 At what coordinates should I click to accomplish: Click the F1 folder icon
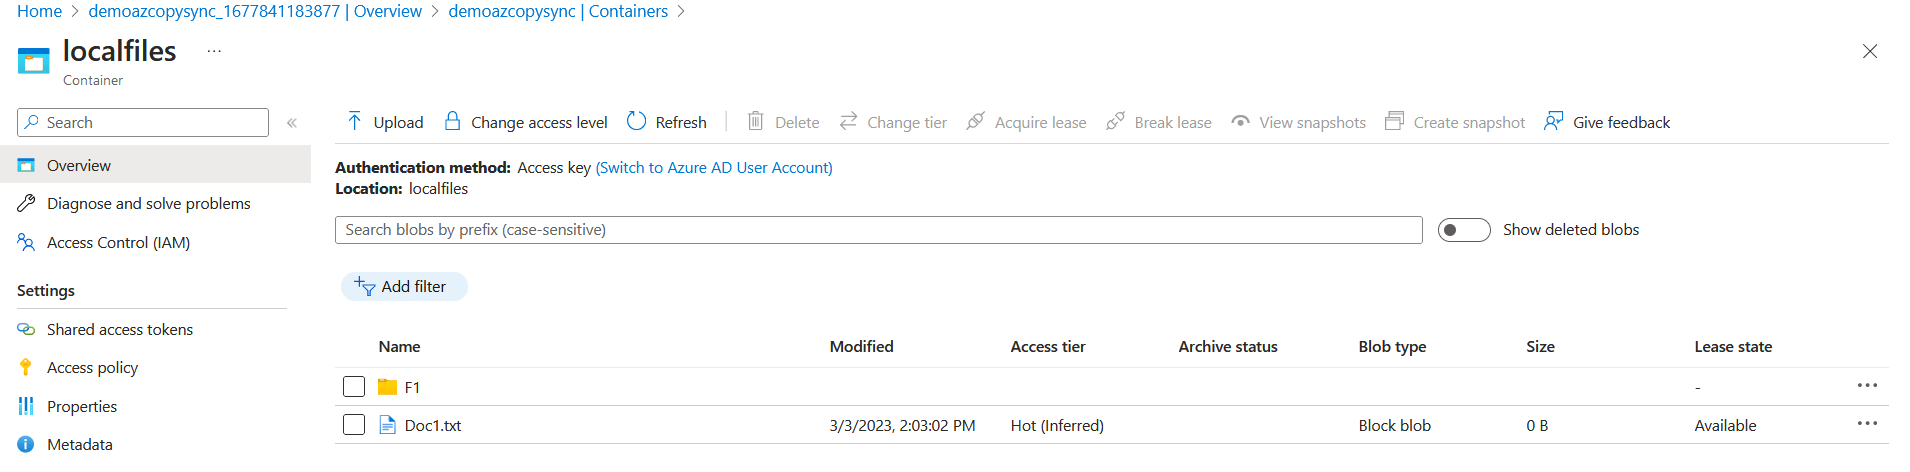click(388, 387)
